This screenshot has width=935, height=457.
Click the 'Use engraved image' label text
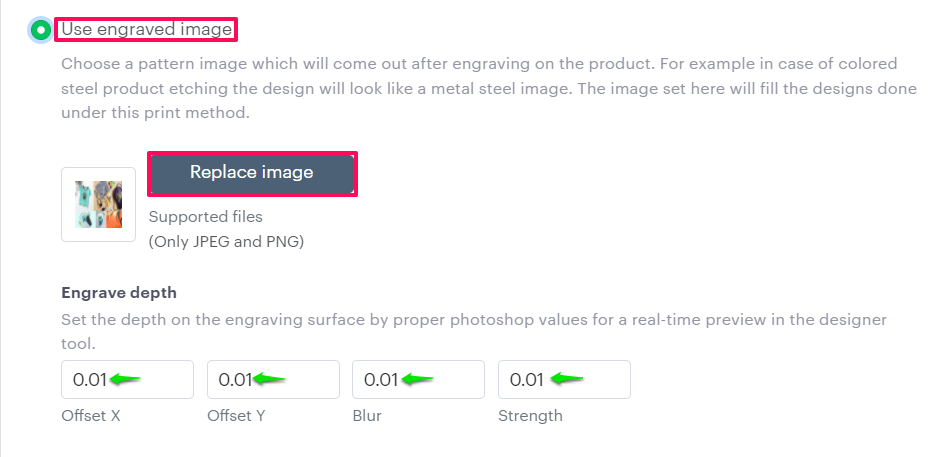[x=146, y=29]
